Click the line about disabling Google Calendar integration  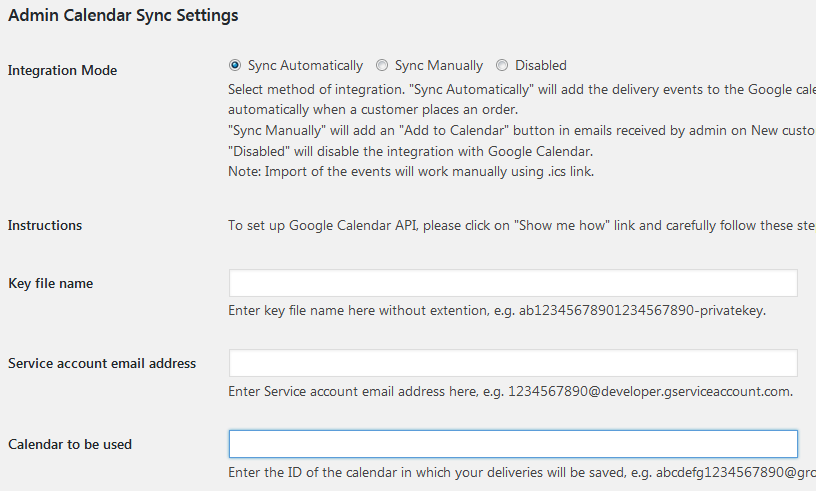411,152
